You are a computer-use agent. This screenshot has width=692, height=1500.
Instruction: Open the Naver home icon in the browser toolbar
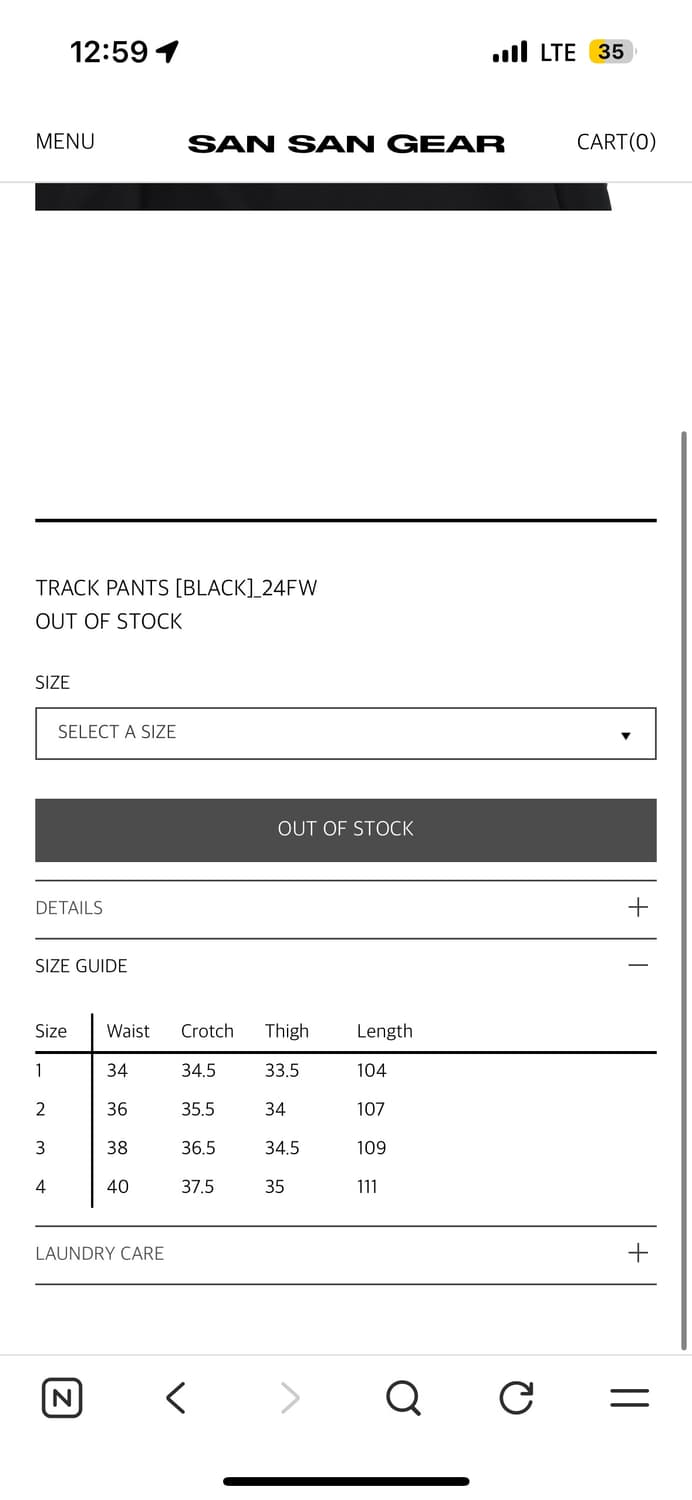(x=61, y=1398)
